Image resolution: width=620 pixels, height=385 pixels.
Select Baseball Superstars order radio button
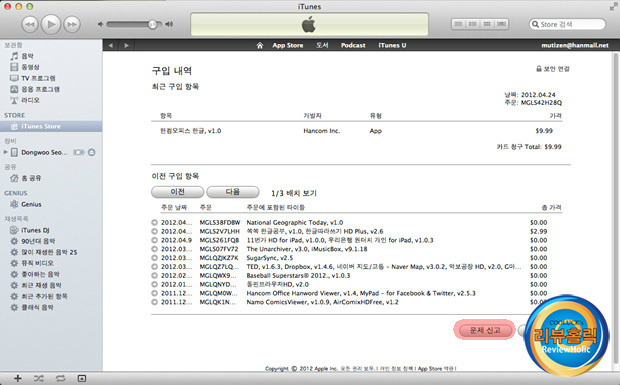pyautogui.click(x=154, y=276)
